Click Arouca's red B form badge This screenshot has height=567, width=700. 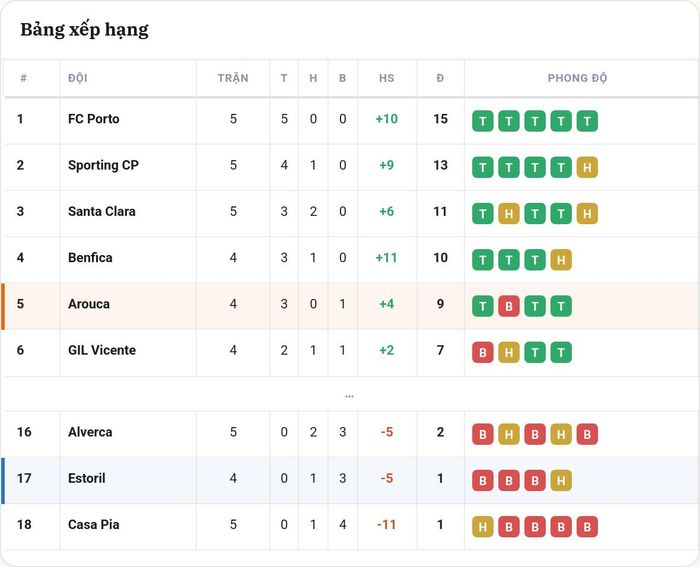[508, 306]
